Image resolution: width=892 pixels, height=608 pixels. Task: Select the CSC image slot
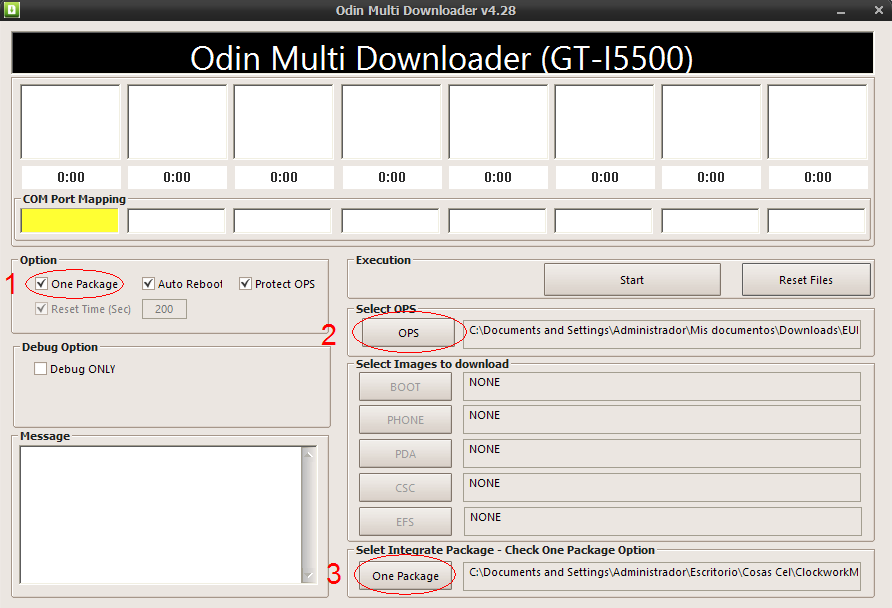click(404, 487)
